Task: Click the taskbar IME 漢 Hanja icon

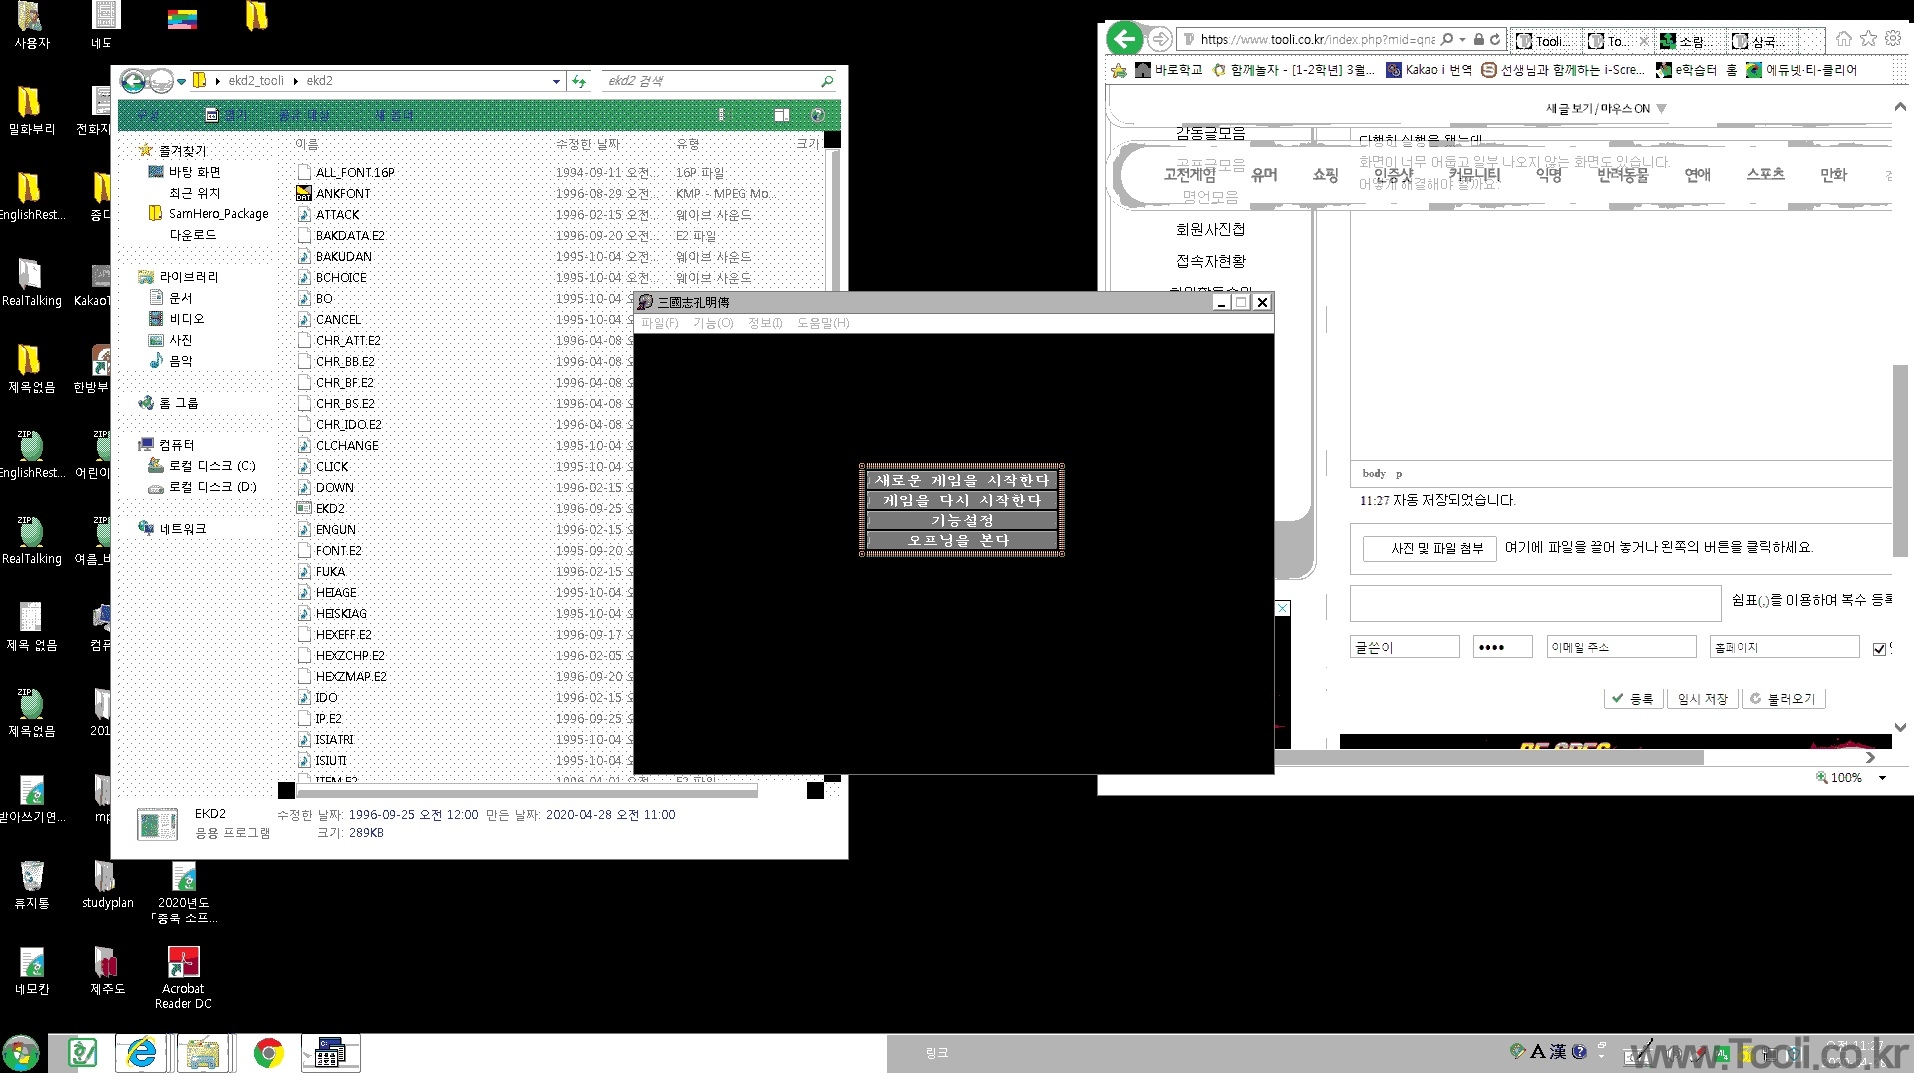Action: (x=1558, y=1051)
